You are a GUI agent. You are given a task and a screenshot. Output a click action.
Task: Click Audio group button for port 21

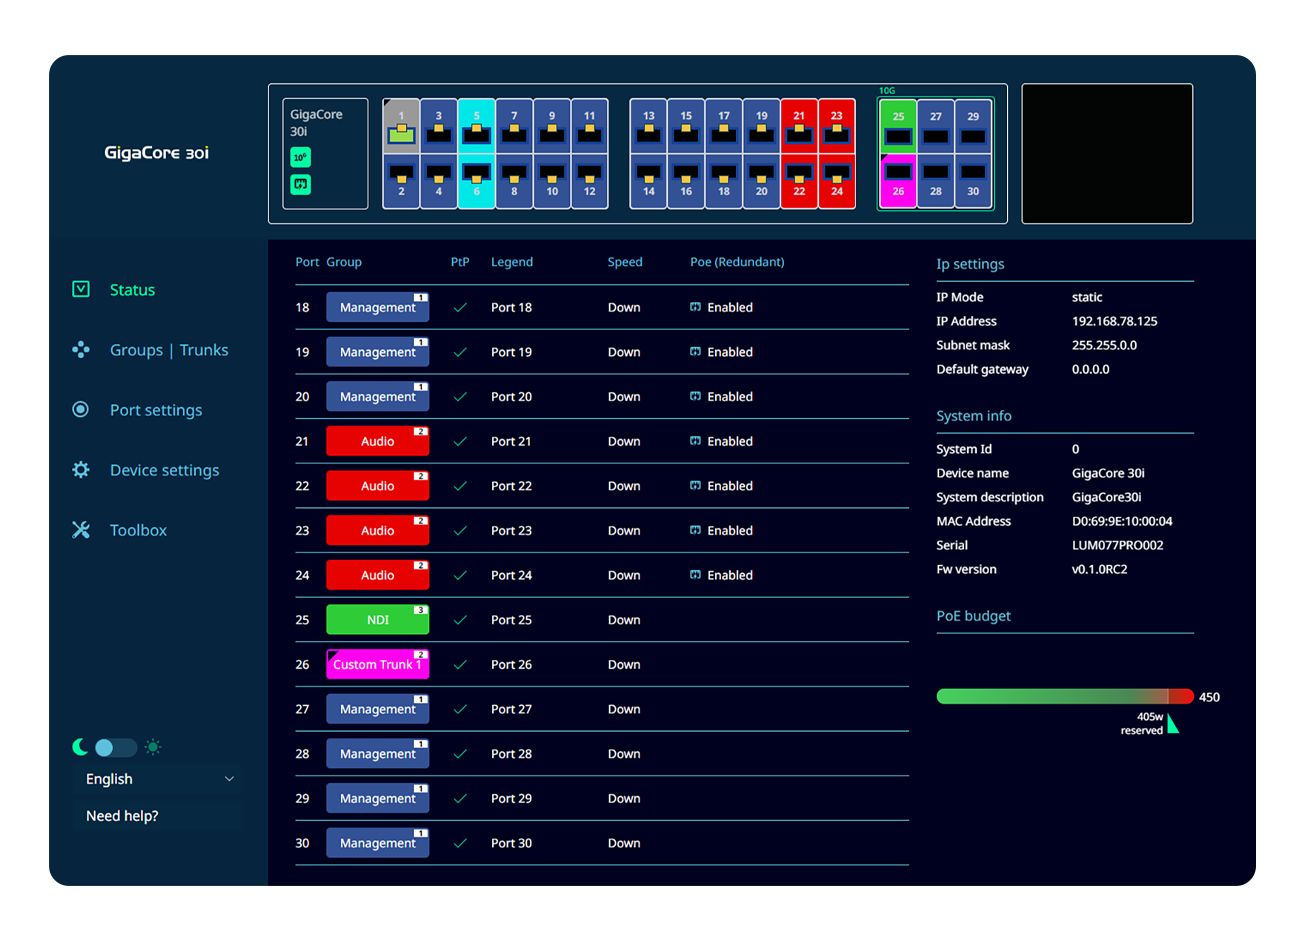click(x=377, y=441)
